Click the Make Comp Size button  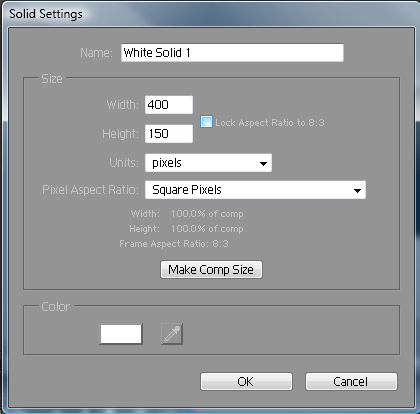tap(211, 269)
